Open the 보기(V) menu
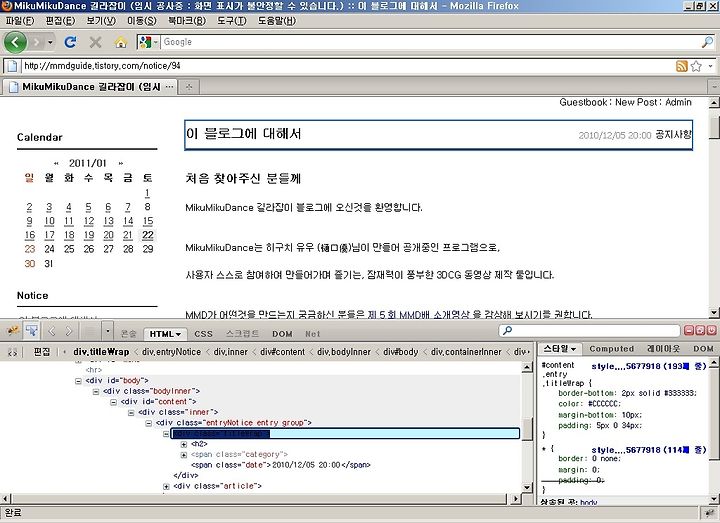Viewport: 720px width, 523px height. click(x=101, y=21)
